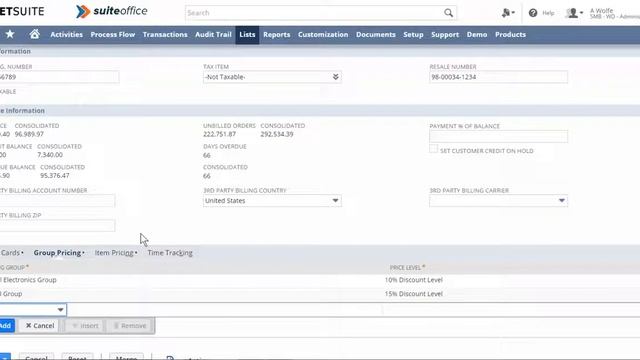Switch to the Cards subtab

click(11, 253)
